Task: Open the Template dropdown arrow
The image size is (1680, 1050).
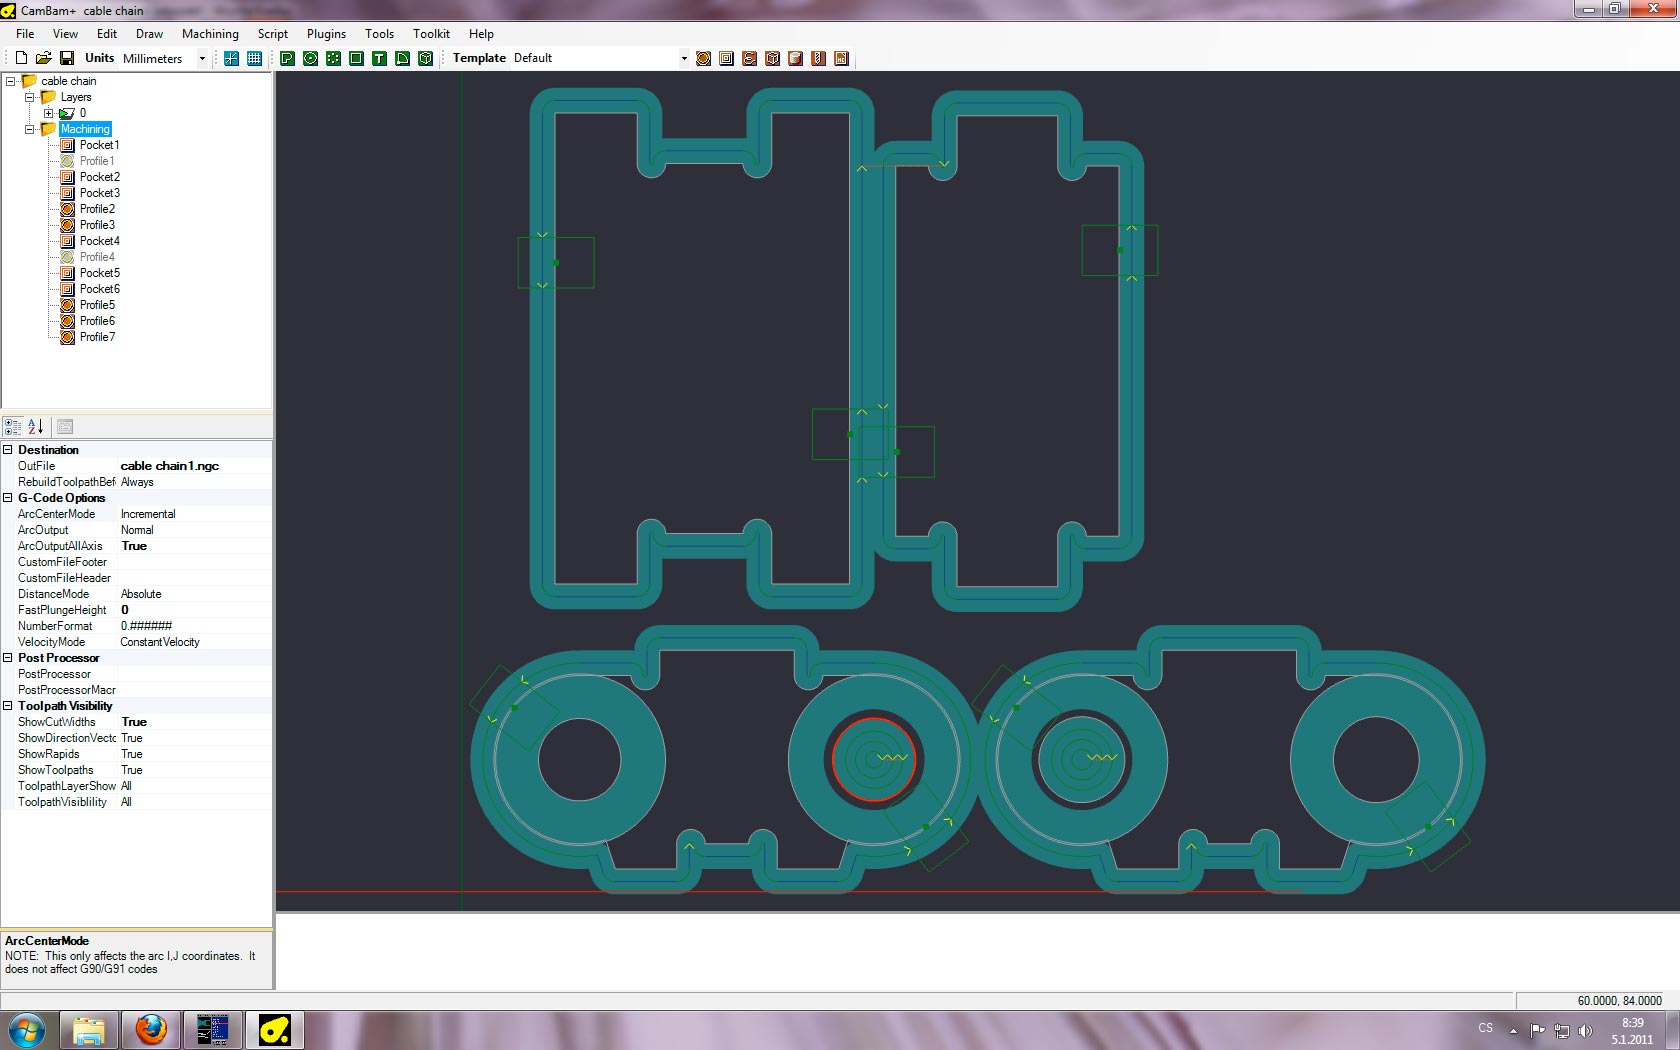Action: click(x=684, y=58)
